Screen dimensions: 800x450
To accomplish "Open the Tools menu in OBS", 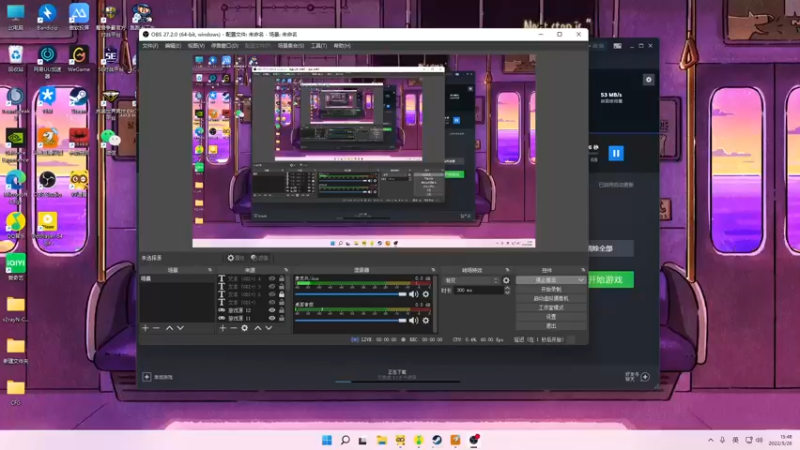I will click(x=319, y=46).
